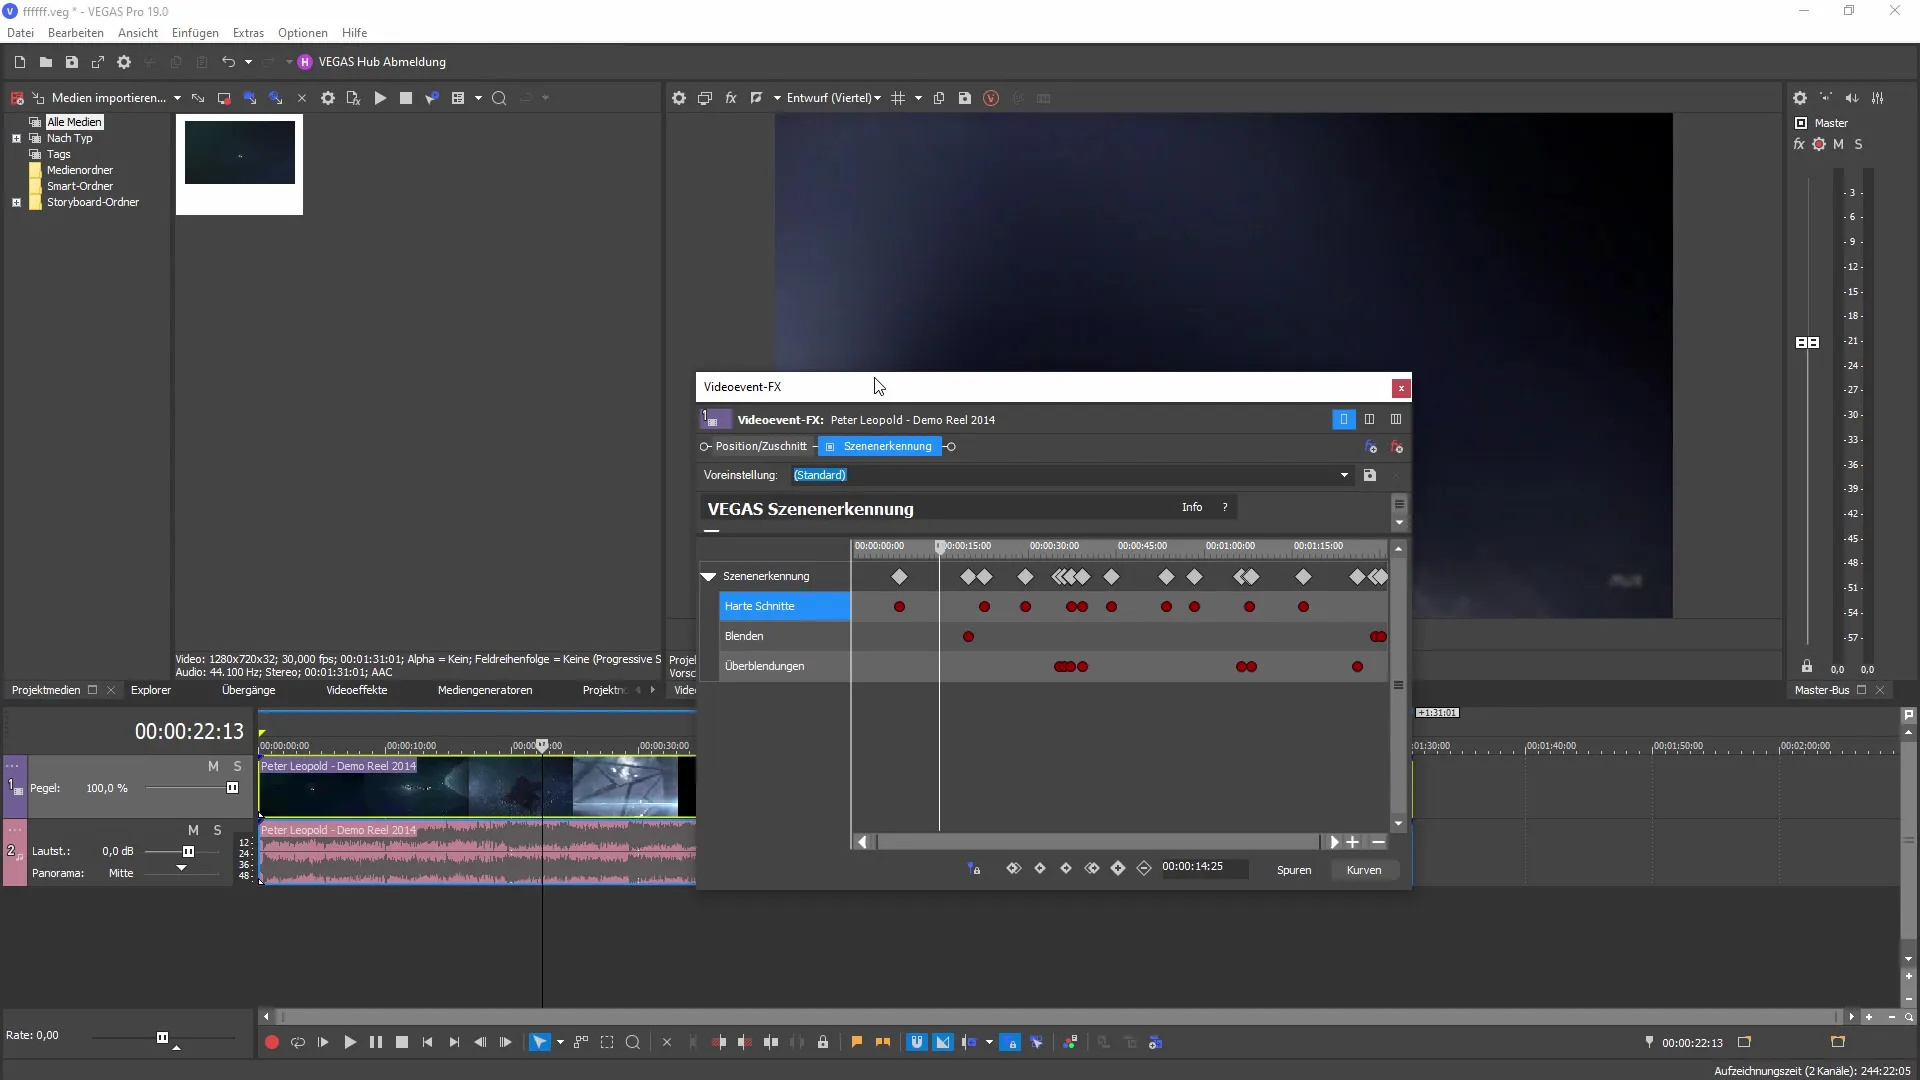
Task: Insert a region with the double flag icon
Action: coord(883,1042)
